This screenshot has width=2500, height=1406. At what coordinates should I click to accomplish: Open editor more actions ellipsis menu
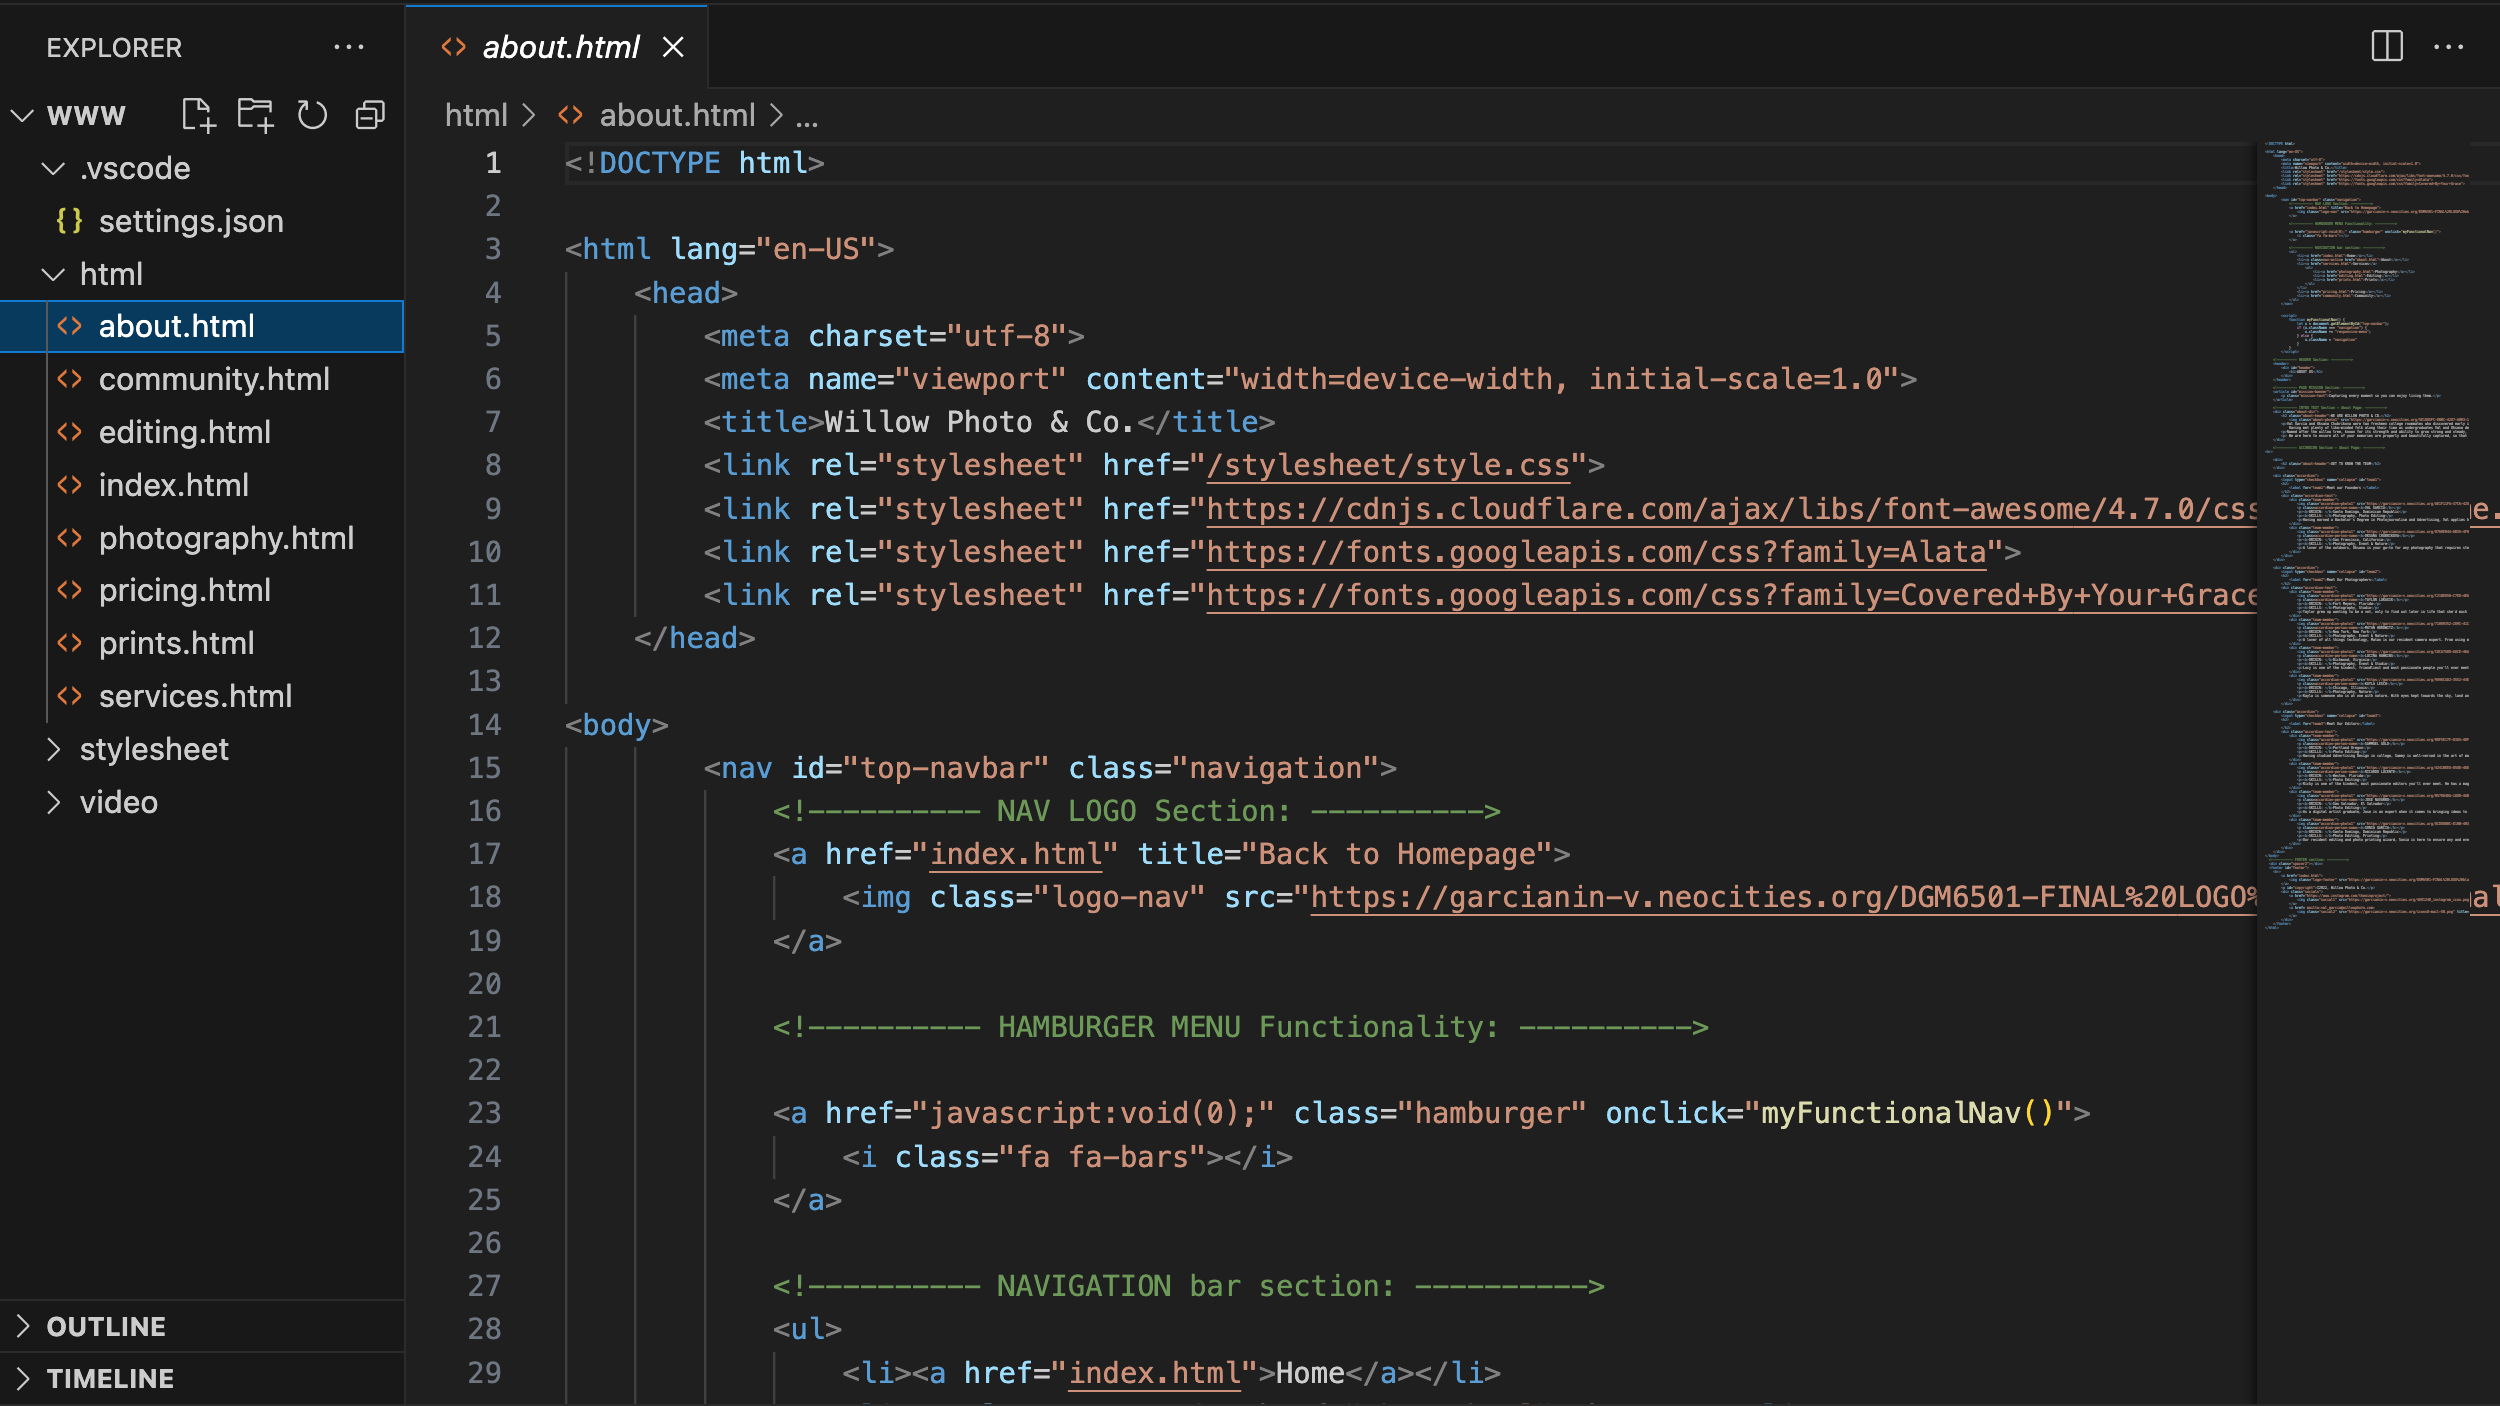pyautogui.click(x=2448, y=47)
